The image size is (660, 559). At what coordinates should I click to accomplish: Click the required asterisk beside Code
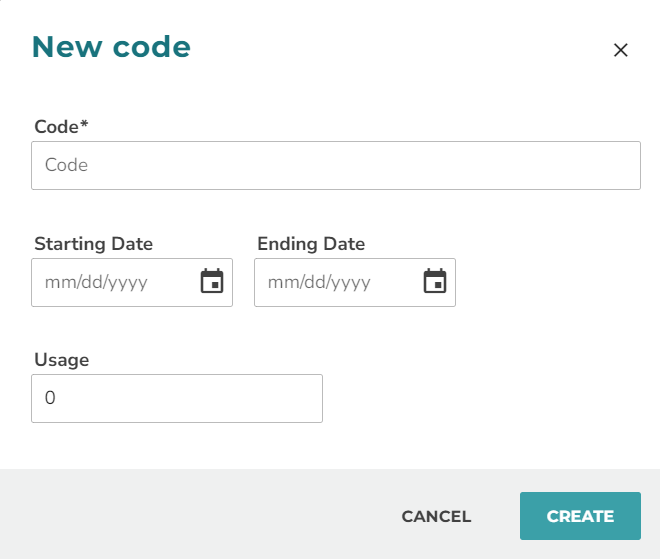point(86,125)
